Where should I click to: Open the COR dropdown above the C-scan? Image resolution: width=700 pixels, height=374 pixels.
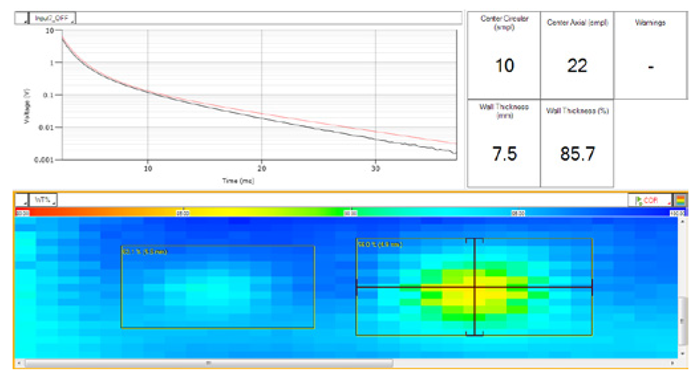650,200
